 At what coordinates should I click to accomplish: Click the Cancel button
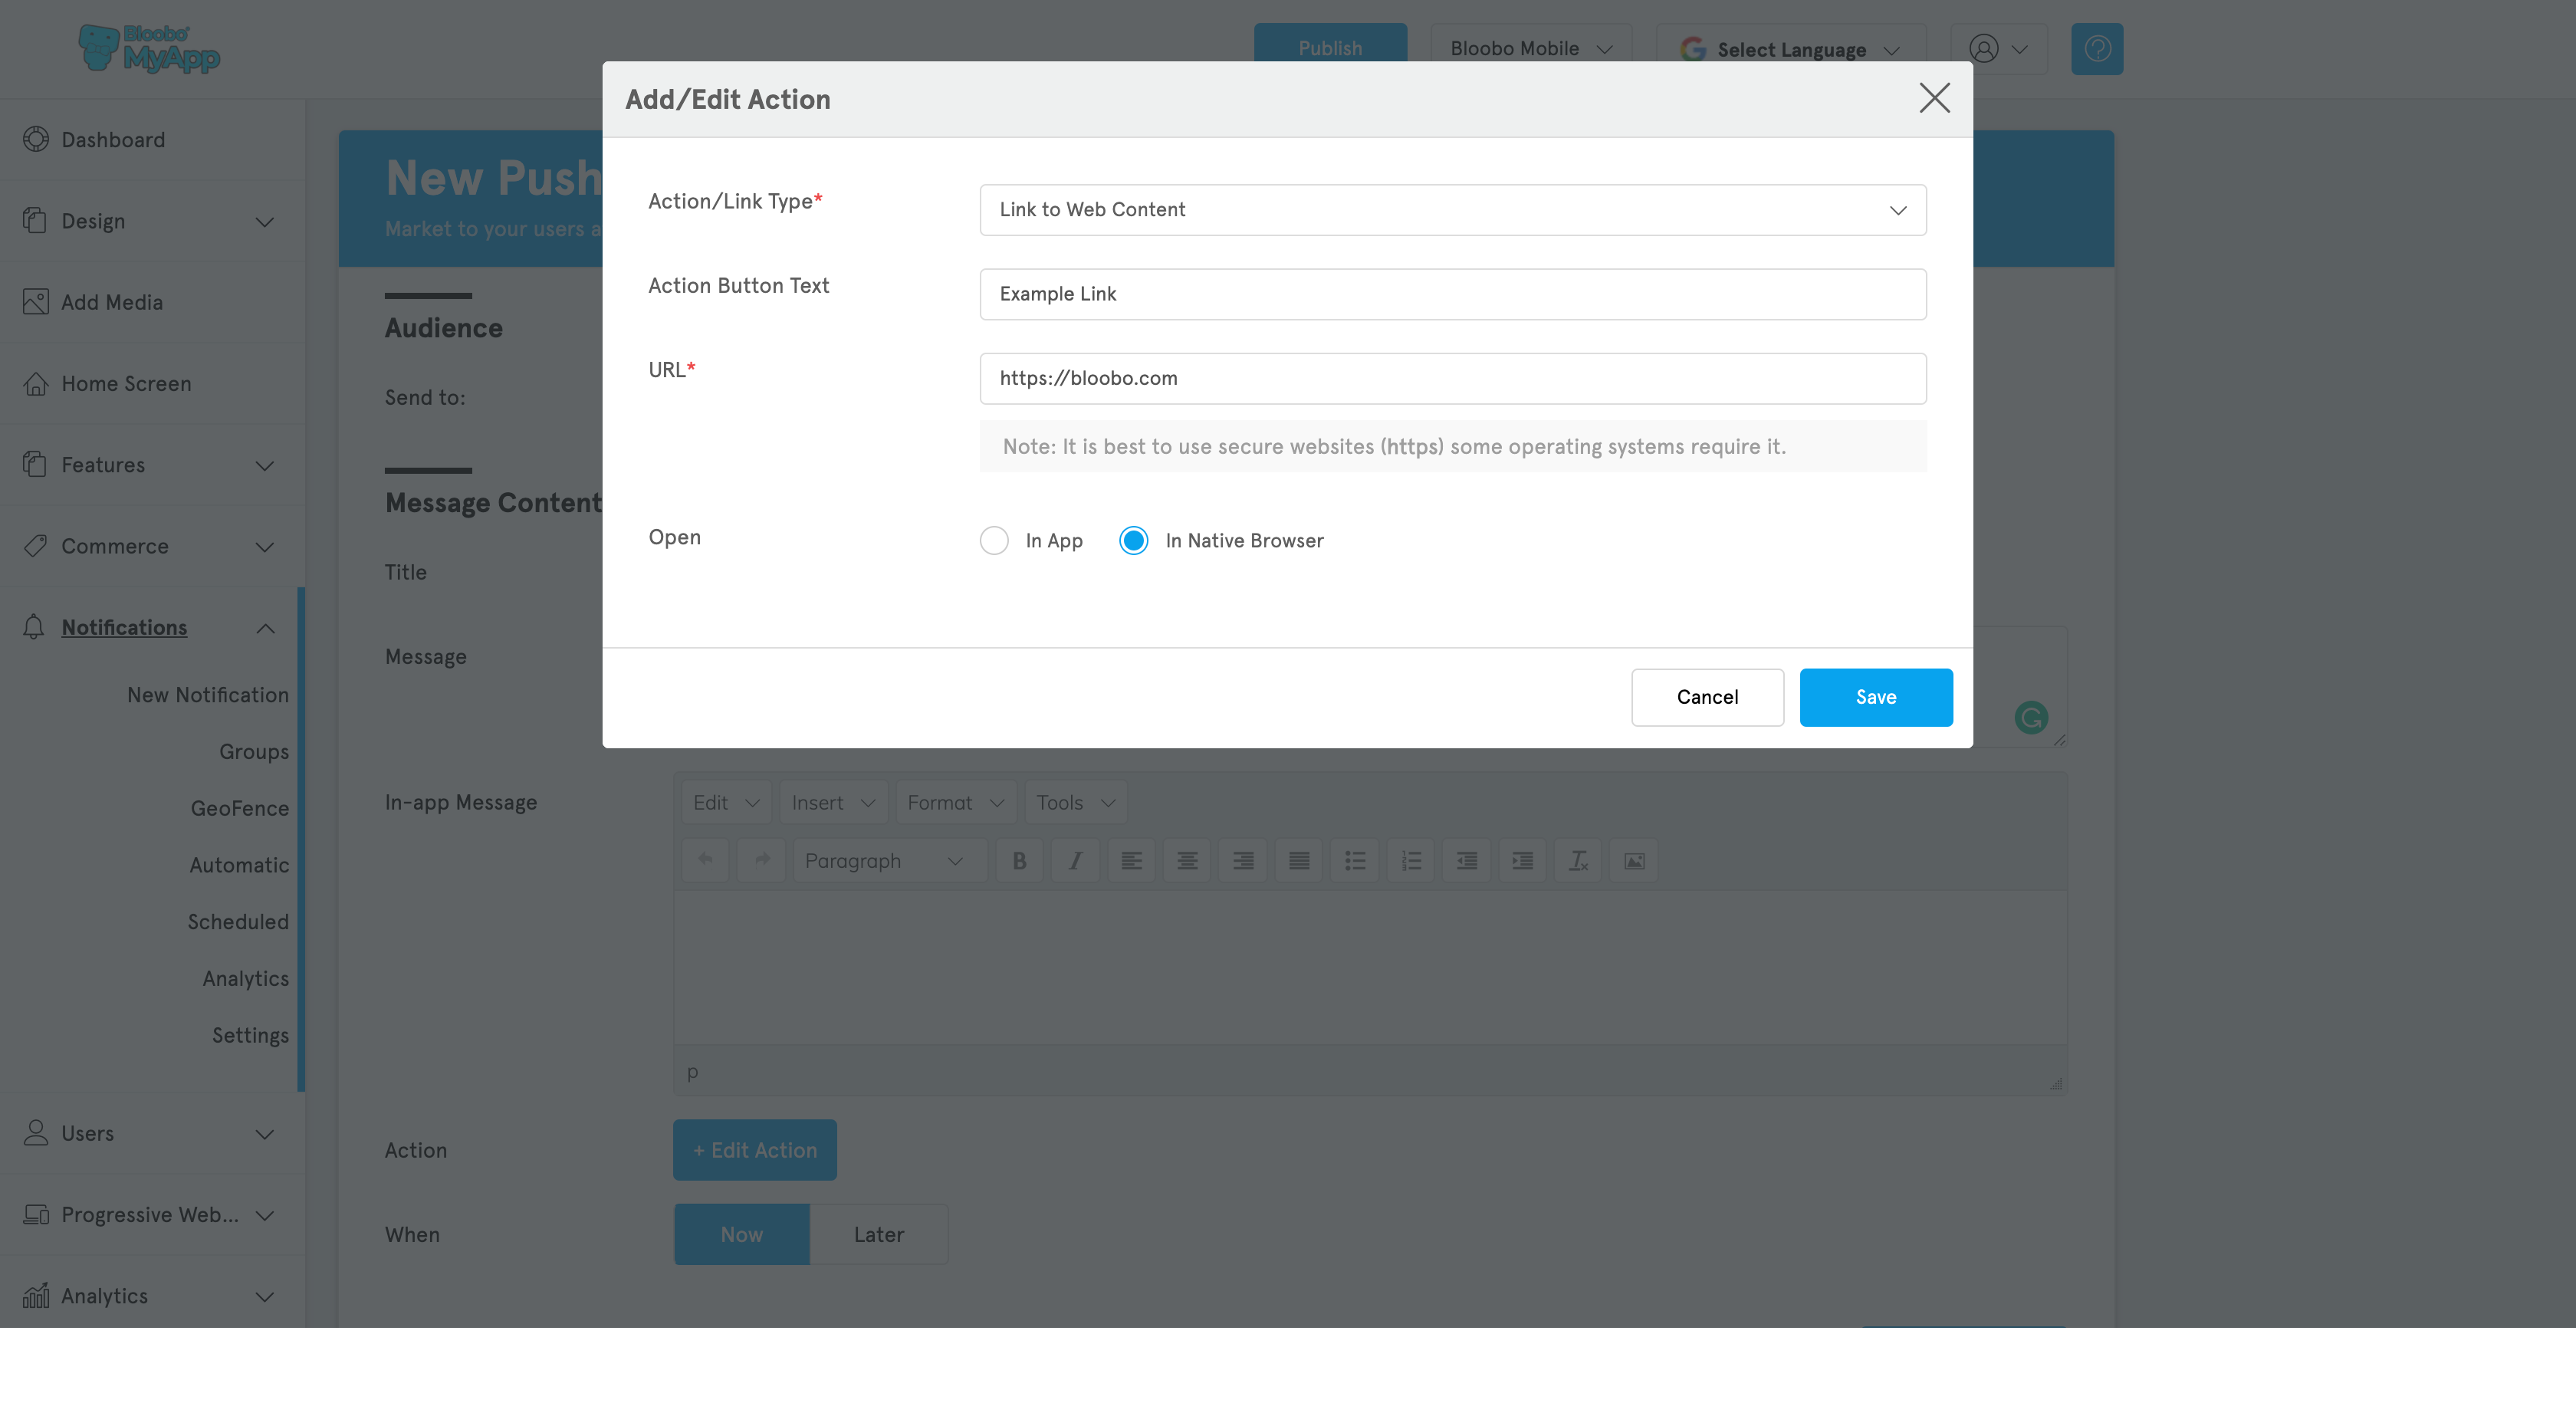pyautogui.click(x=1707, y=697)
